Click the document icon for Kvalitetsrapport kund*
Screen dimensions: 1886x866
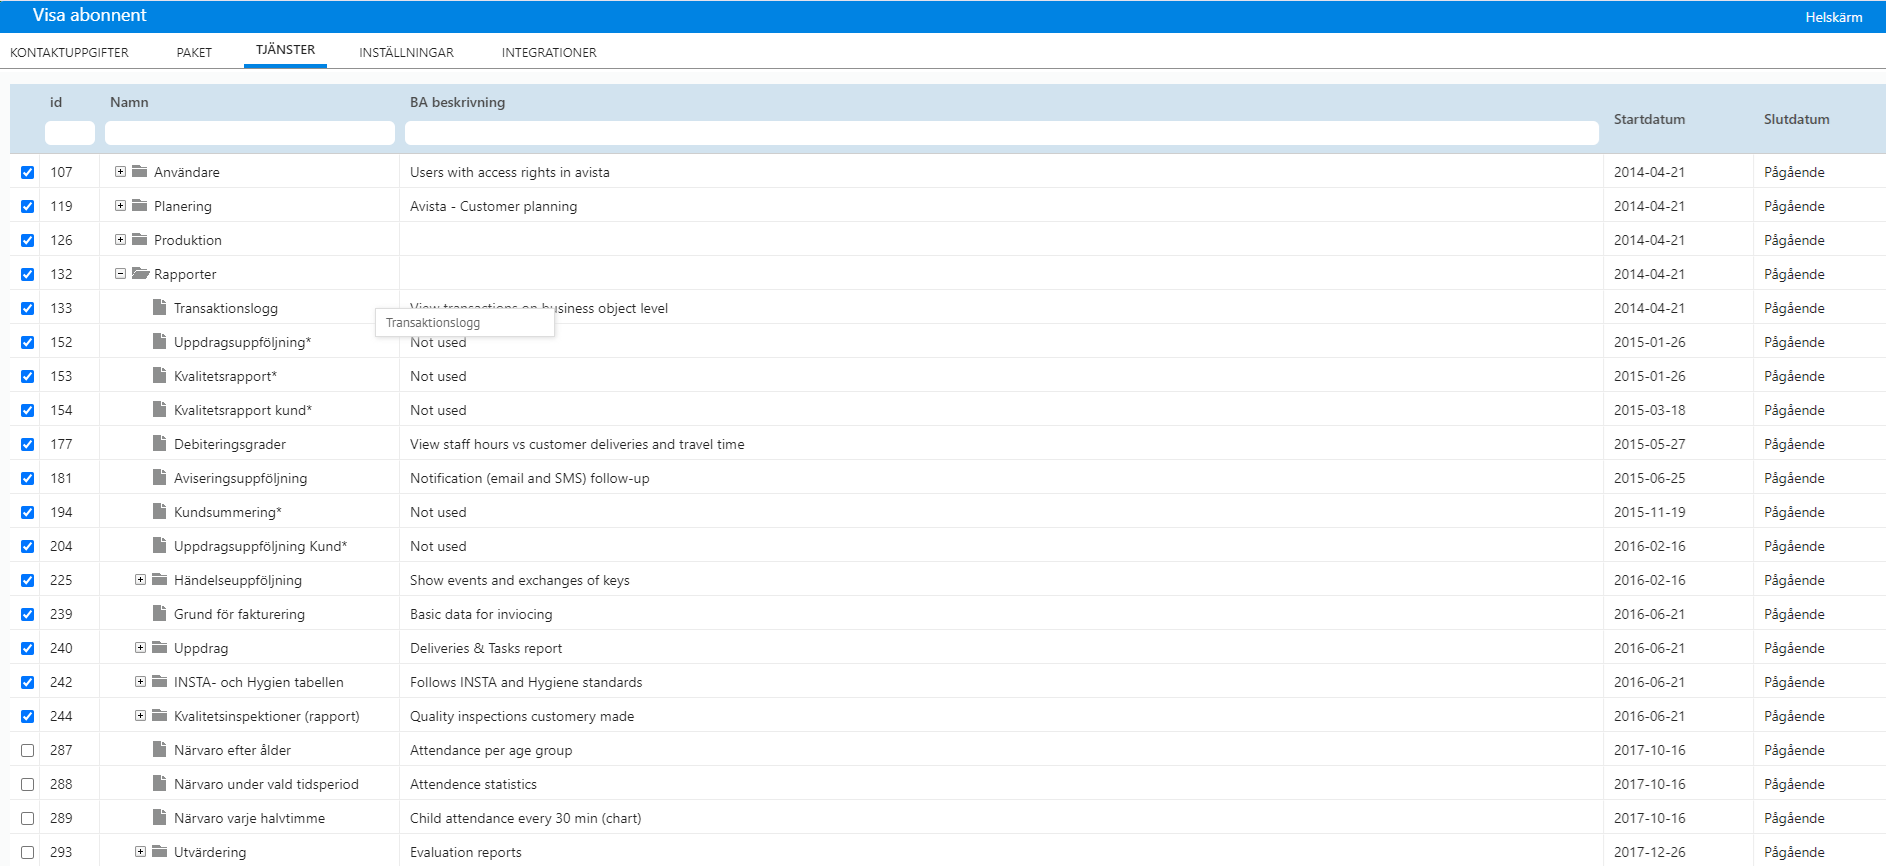(x=159, y=409)
